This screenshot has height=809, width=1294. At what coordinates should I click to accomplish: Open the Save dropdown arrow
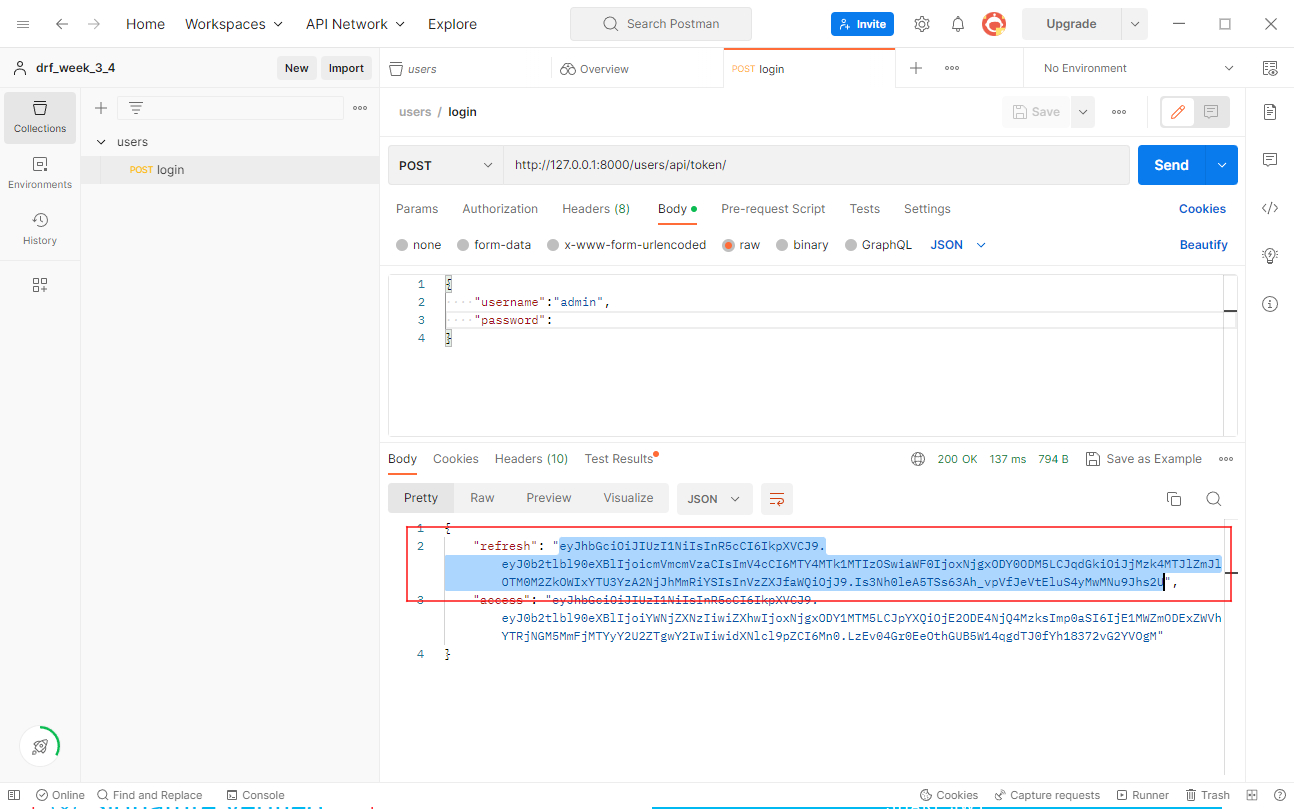point(1082,112)
